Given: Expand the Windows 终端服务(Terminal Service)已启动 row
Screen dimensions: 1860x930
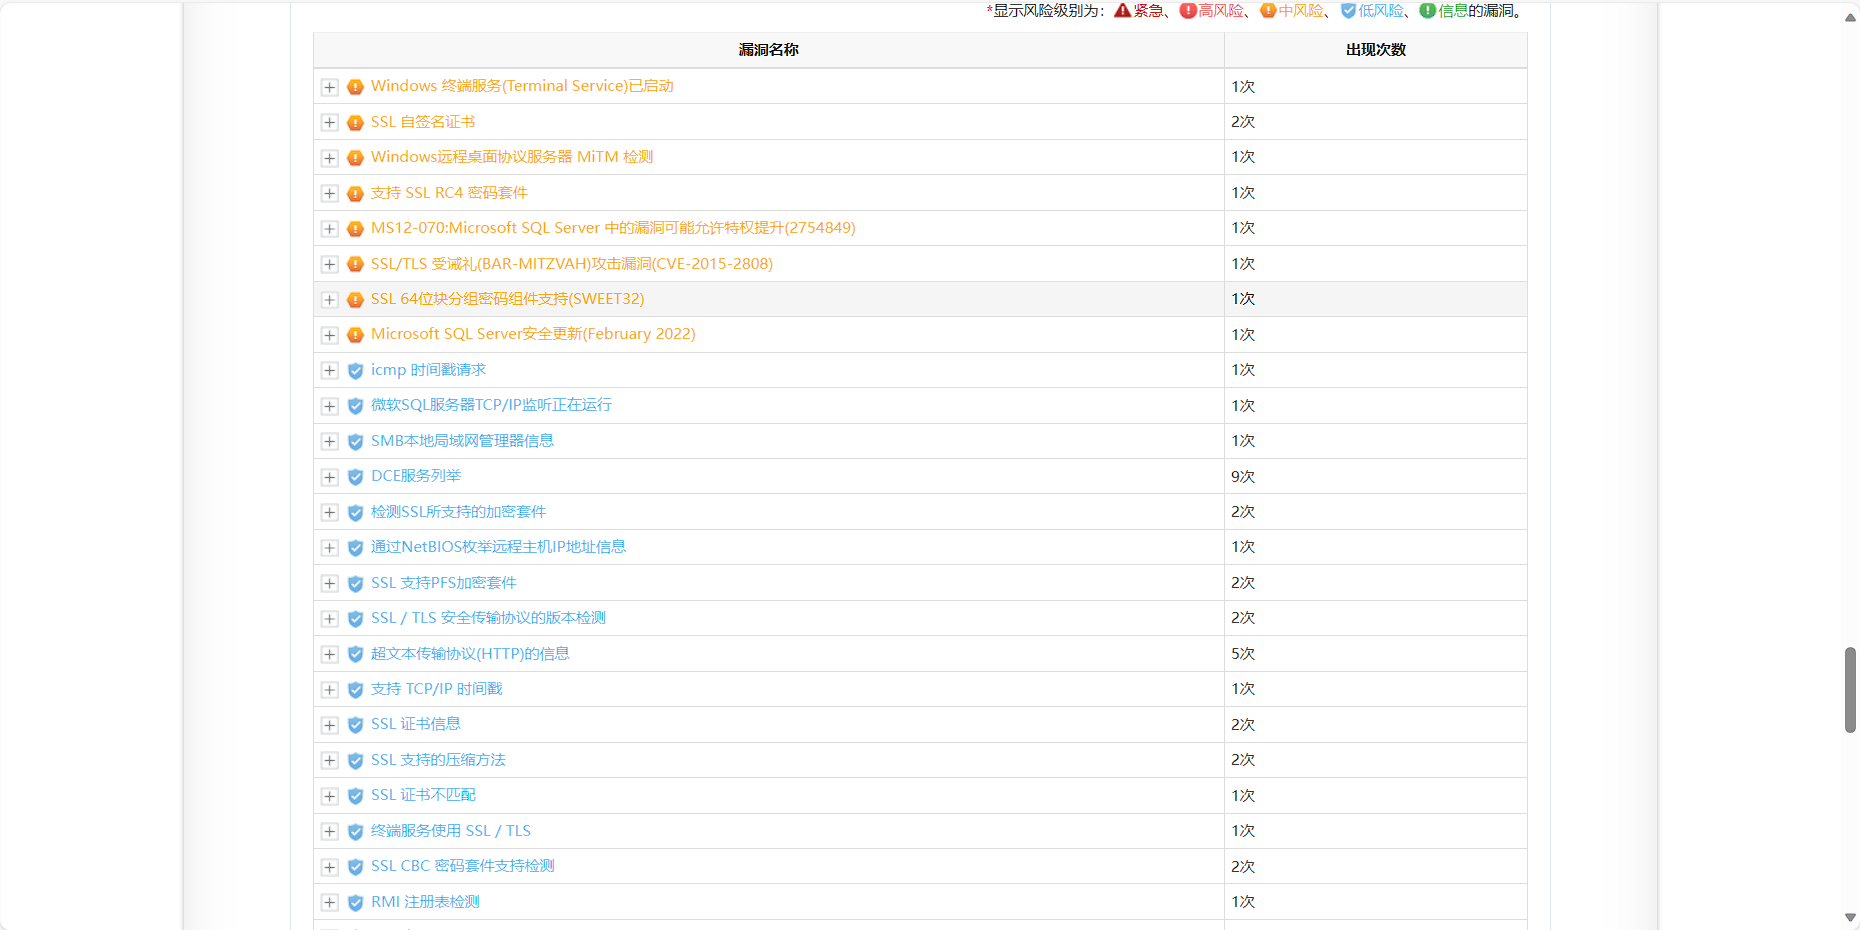Looking at the screenshot, I should [329, 87].
